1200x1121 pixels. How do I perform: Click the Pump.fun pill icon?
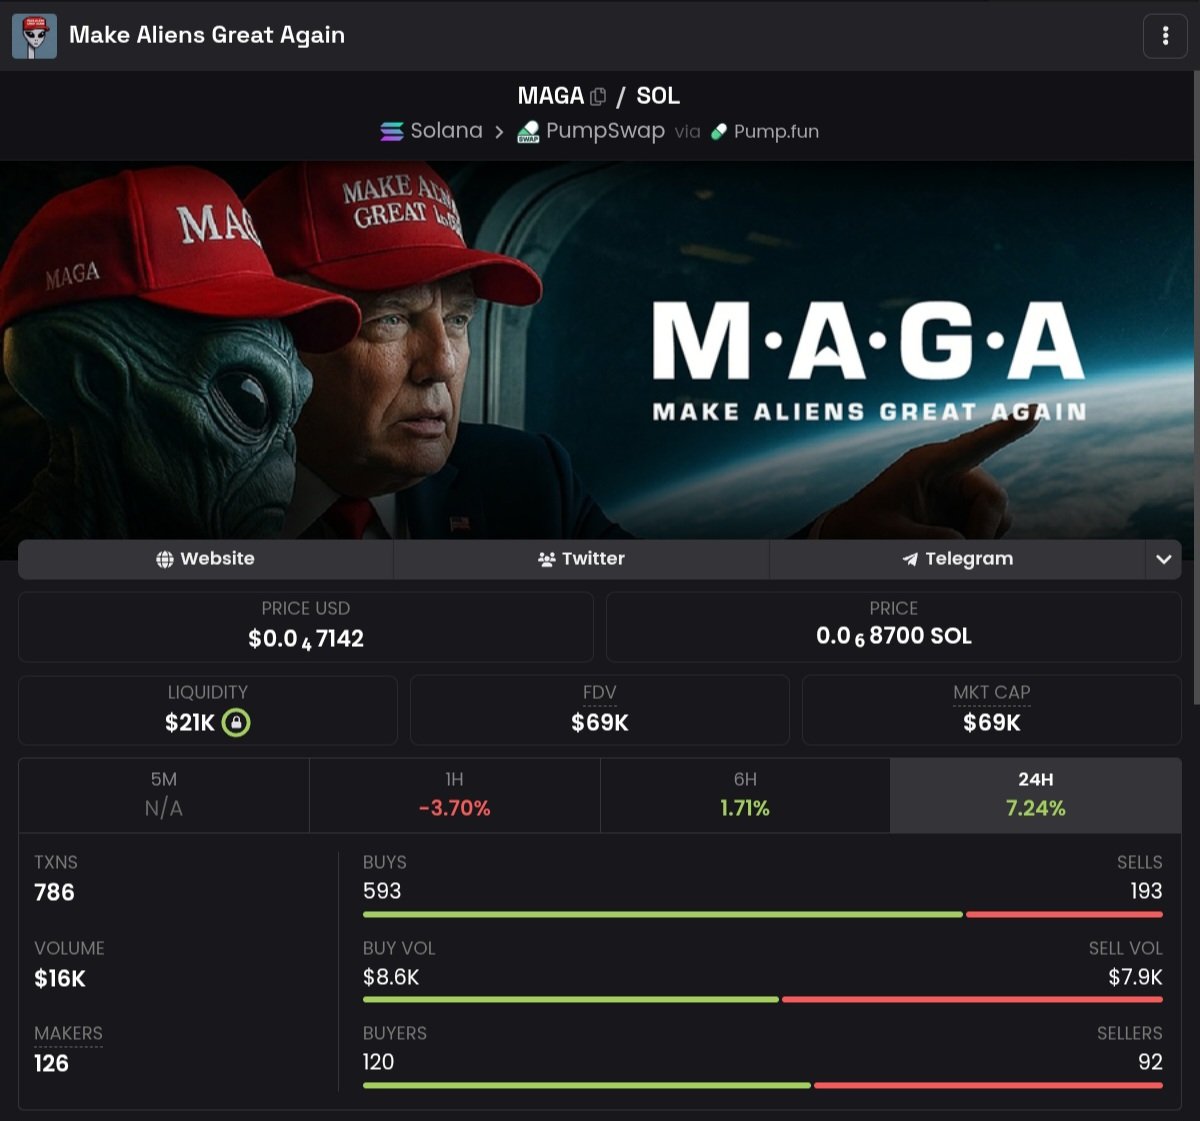coord(718,132)
